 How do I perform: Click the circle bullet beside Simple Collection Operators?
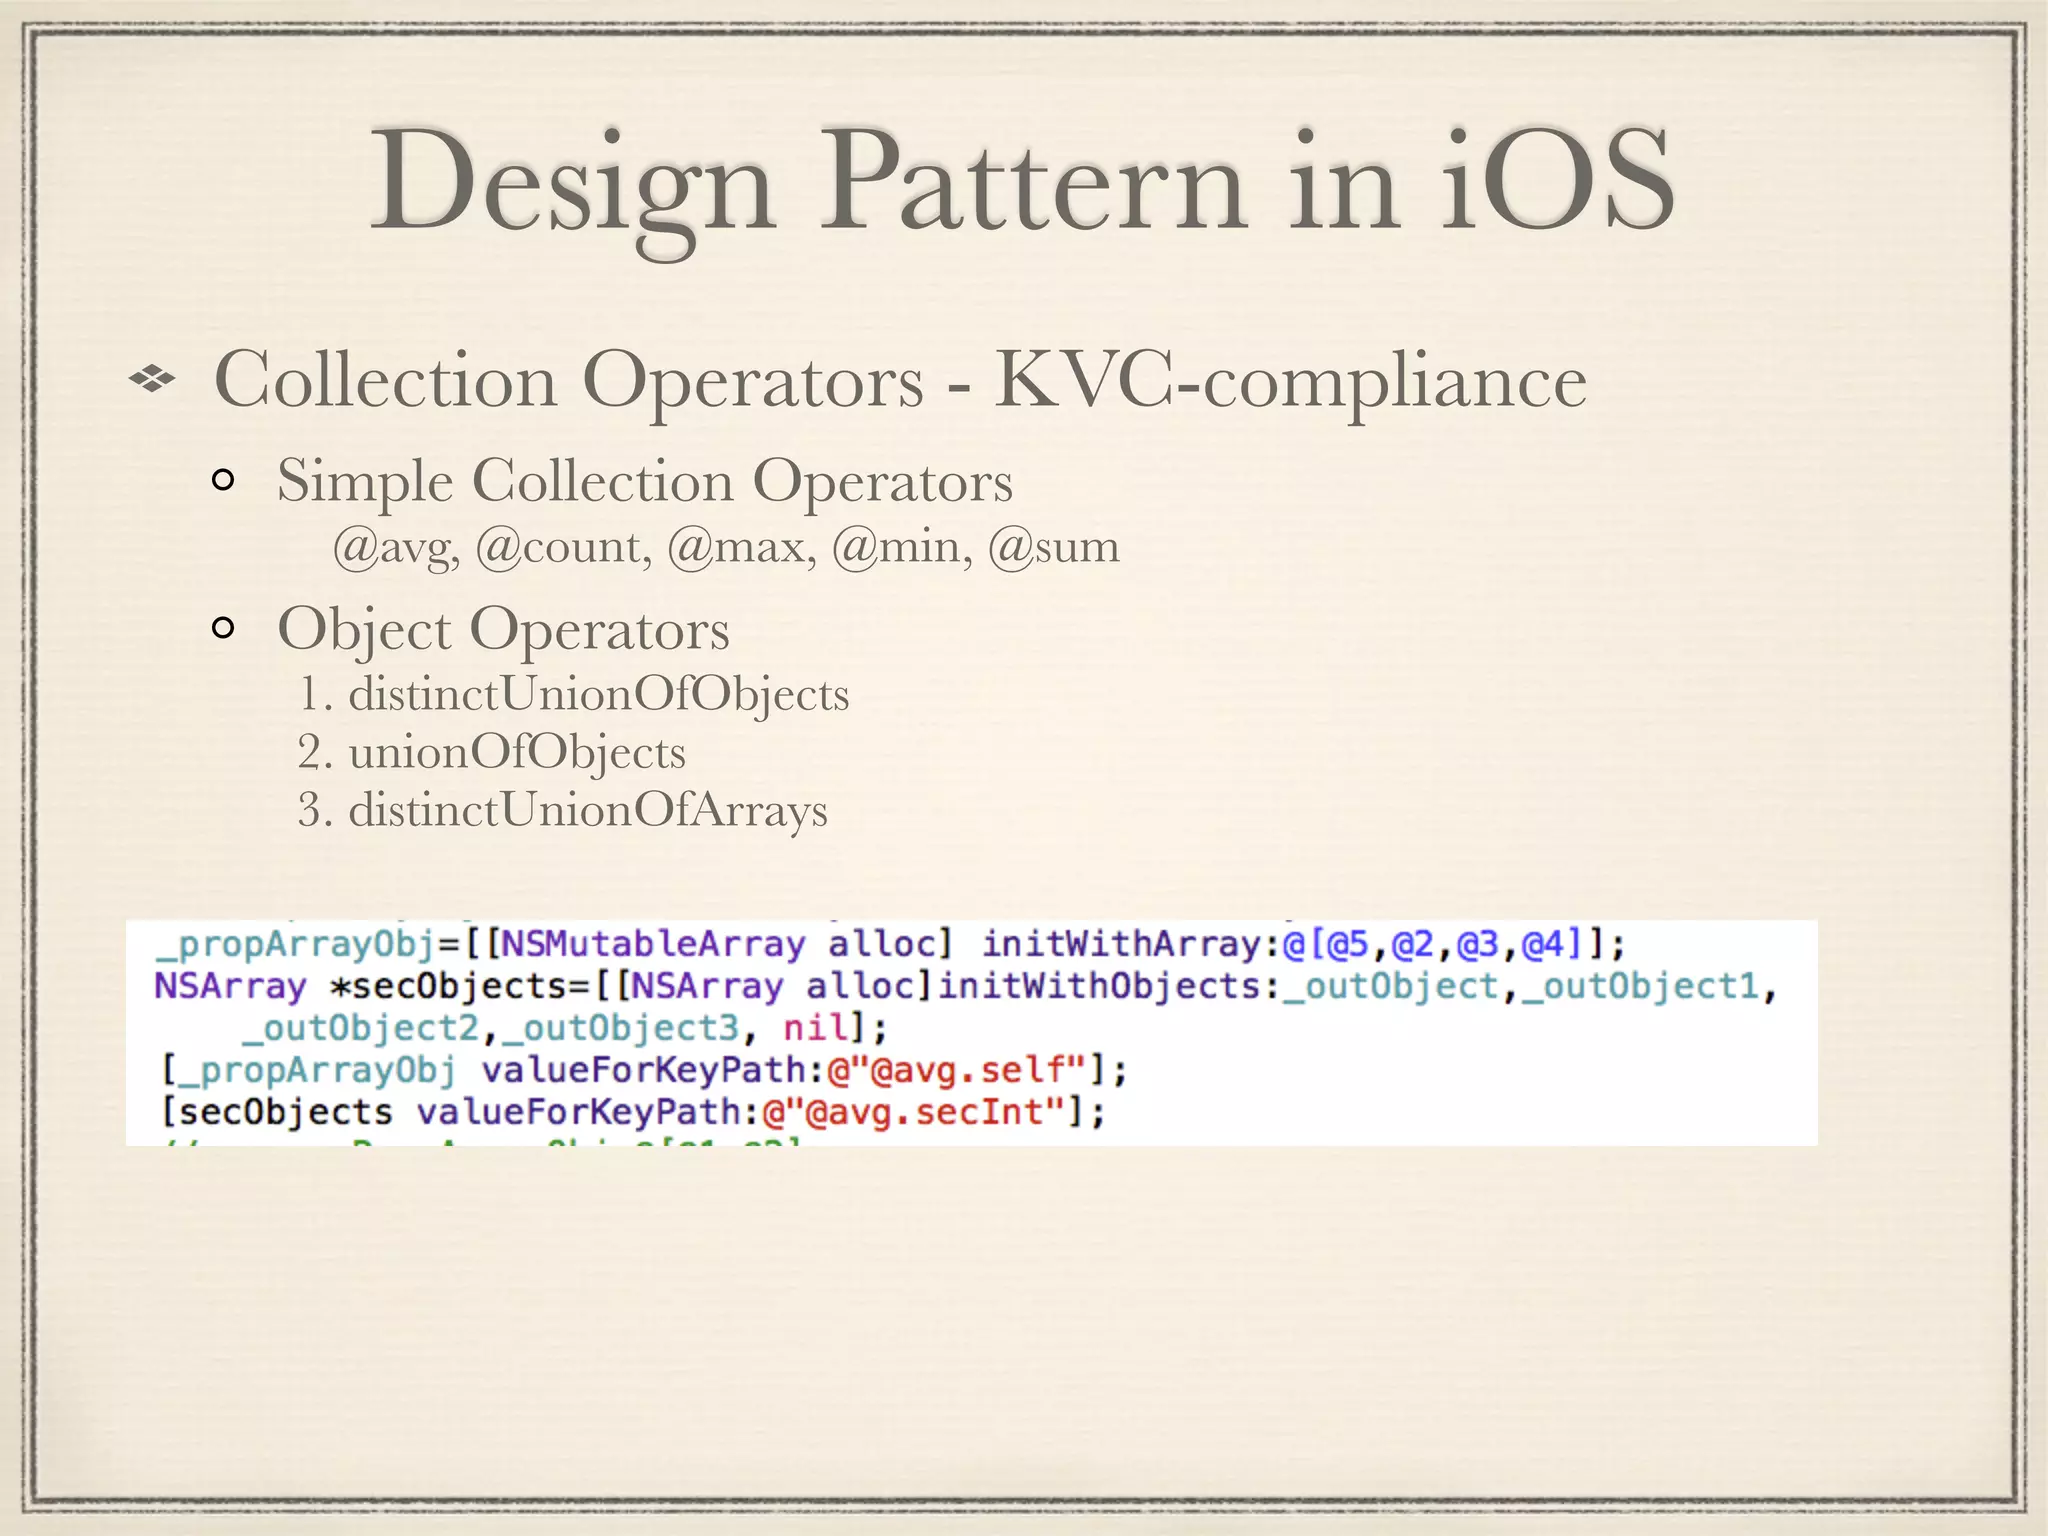click(x=224, y=480)
